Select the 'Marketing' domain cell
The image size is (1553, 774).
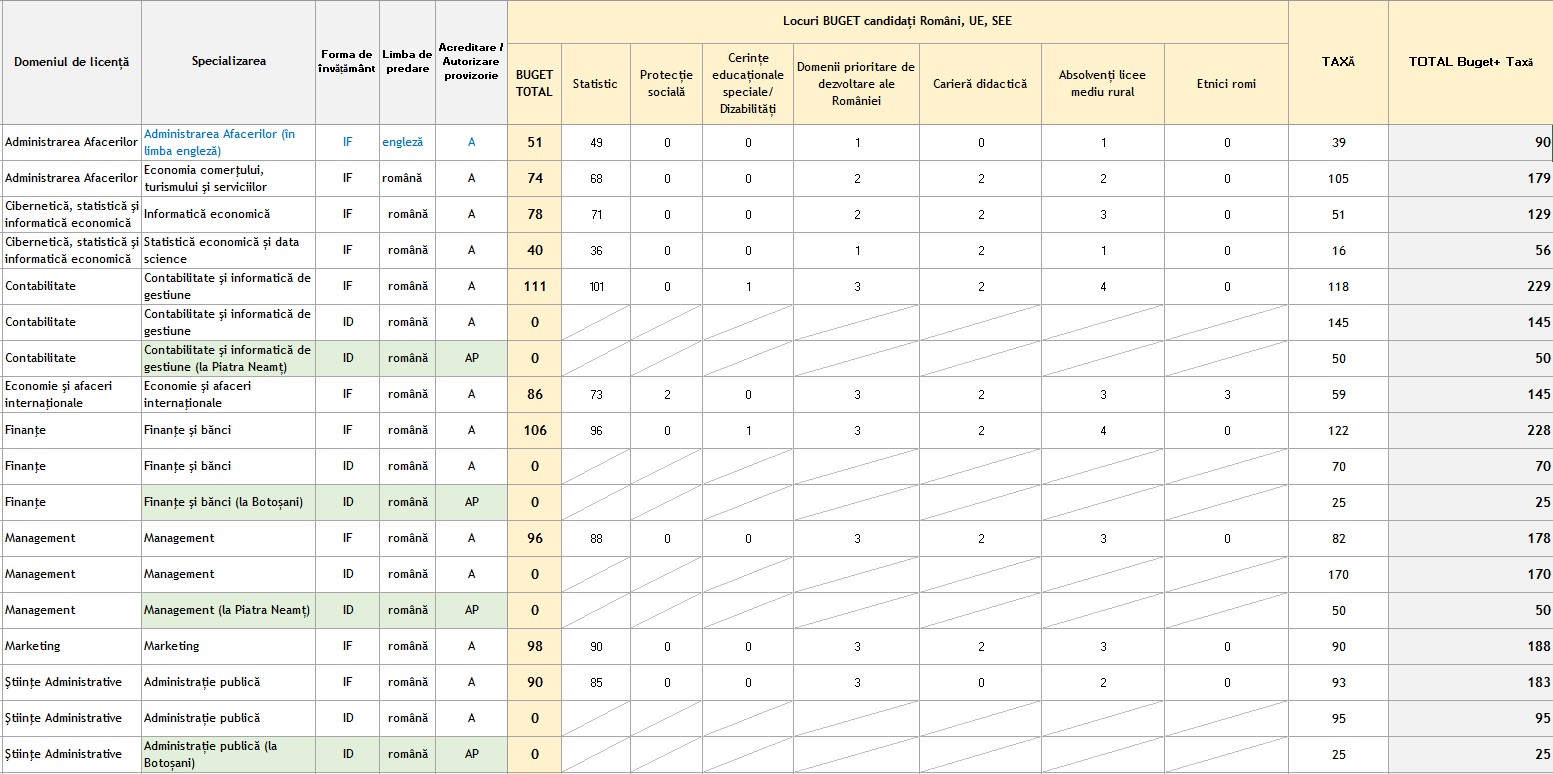click(71, 646)
